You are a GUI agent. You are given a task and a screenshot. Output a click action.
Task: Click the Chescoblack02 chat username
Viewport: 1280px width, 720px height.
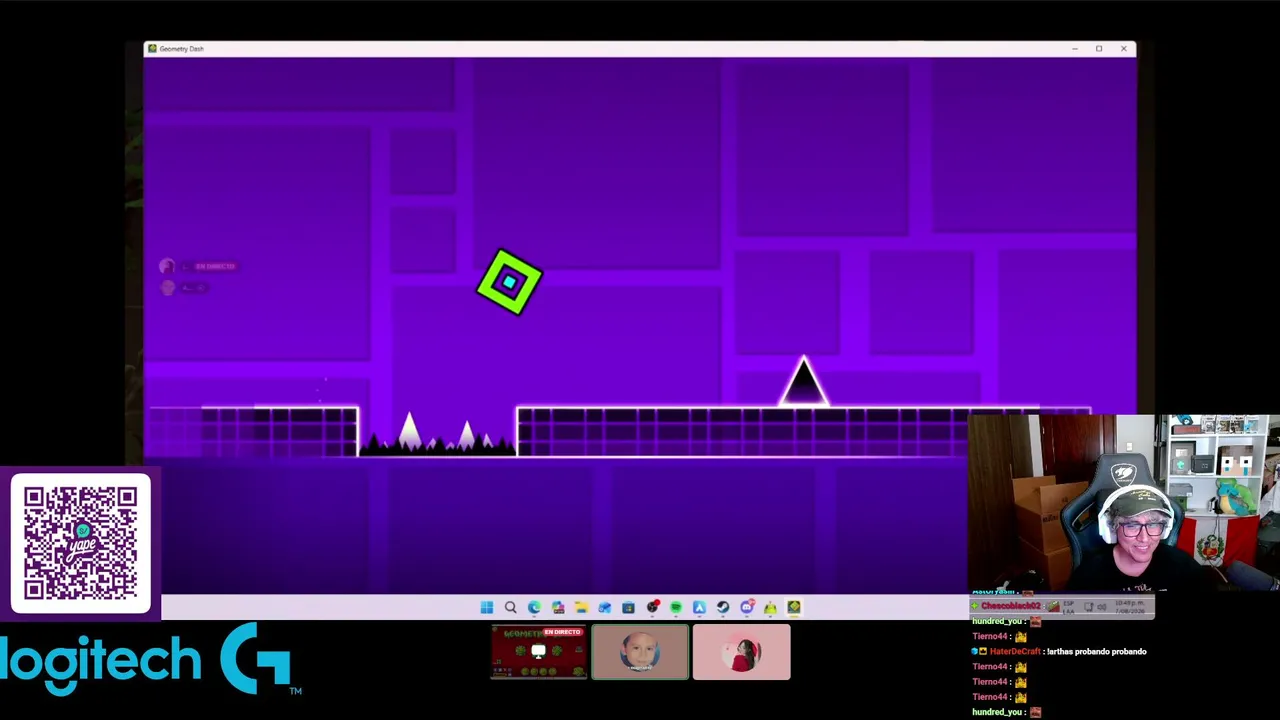(x=1013, y=606)
